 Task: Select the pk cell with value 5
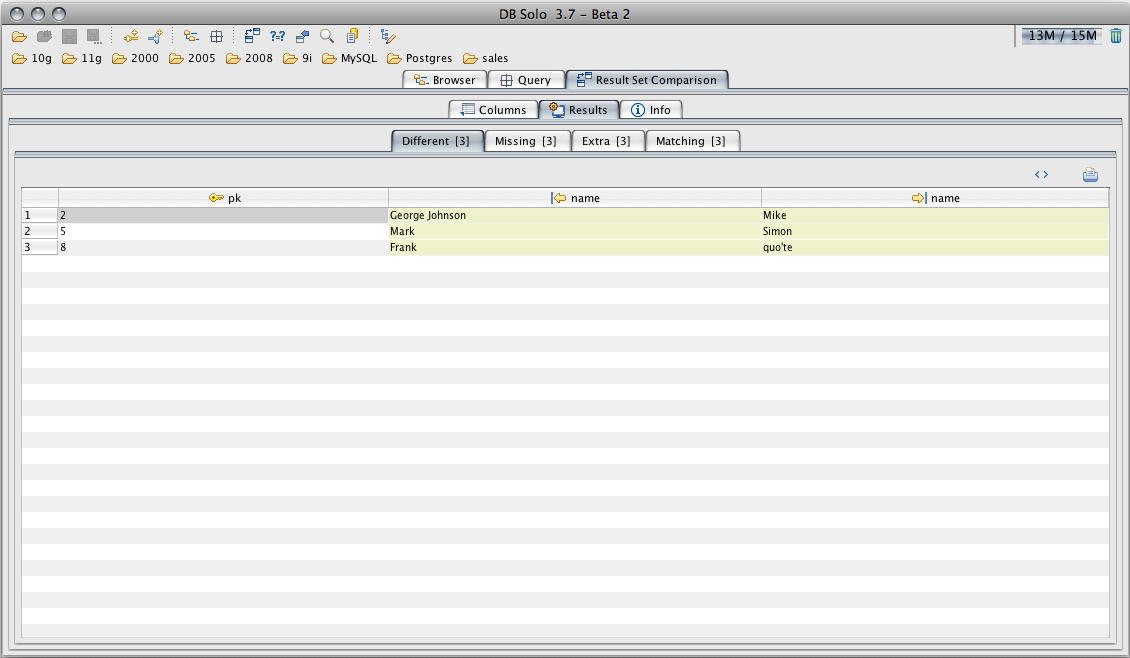point(223,231)
